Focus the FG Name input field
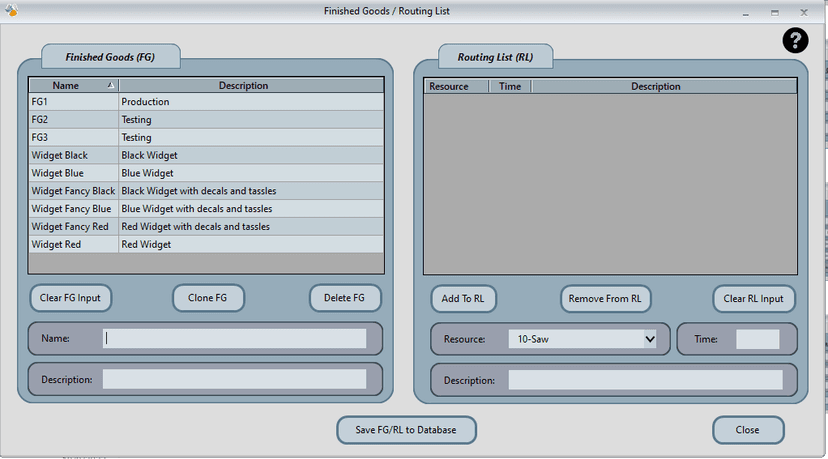This screenshot has height=459, width=828. pyautogui.click(x=234, y=339)
